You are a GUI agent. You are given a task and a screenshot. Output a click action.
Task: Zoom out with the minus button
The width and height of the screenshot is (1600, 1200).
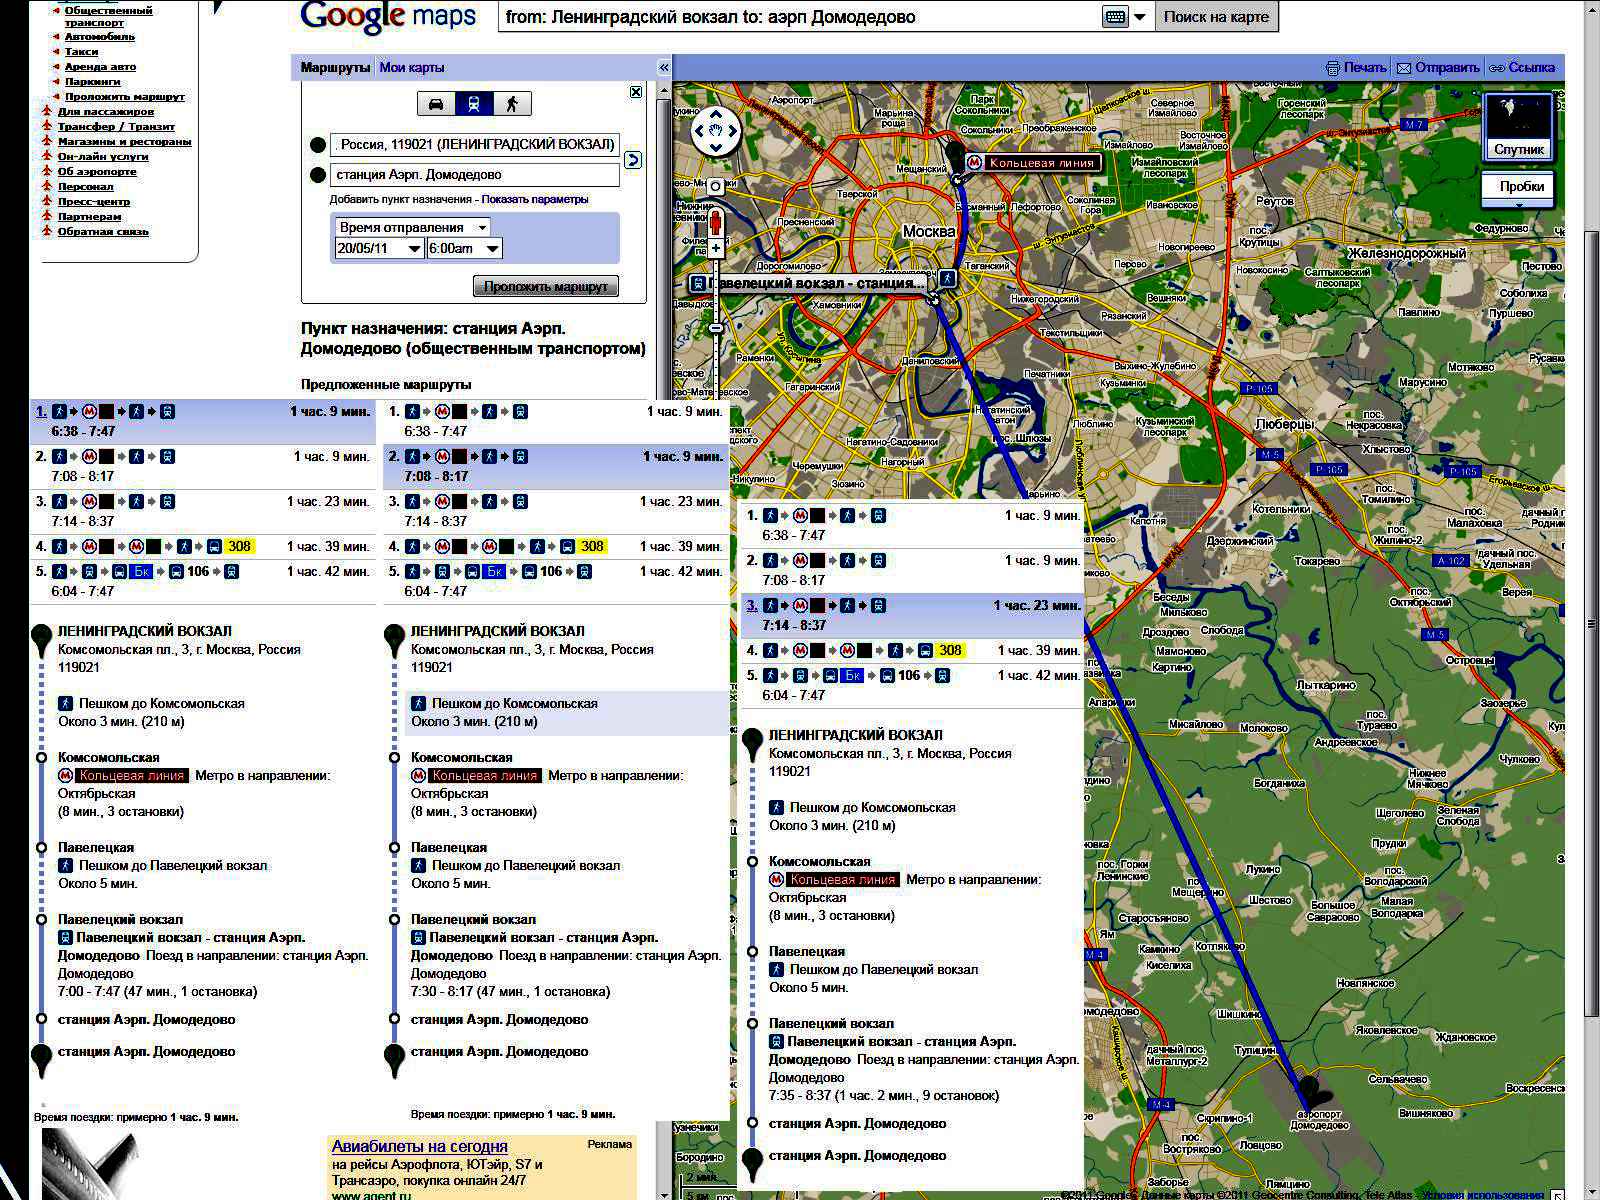point(716,328)
